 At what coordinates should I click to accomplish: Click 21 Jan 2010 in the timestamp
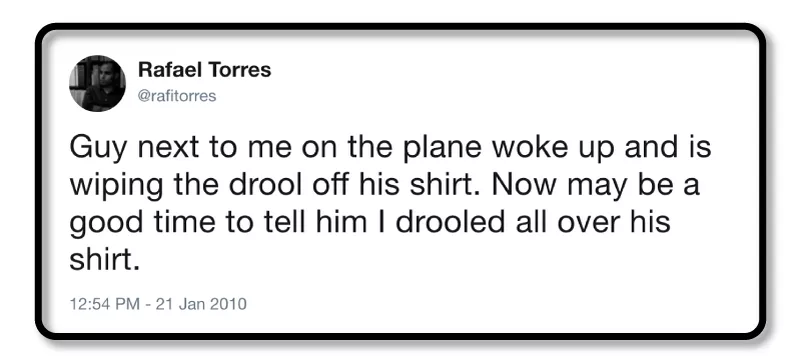tap(201, 304)
